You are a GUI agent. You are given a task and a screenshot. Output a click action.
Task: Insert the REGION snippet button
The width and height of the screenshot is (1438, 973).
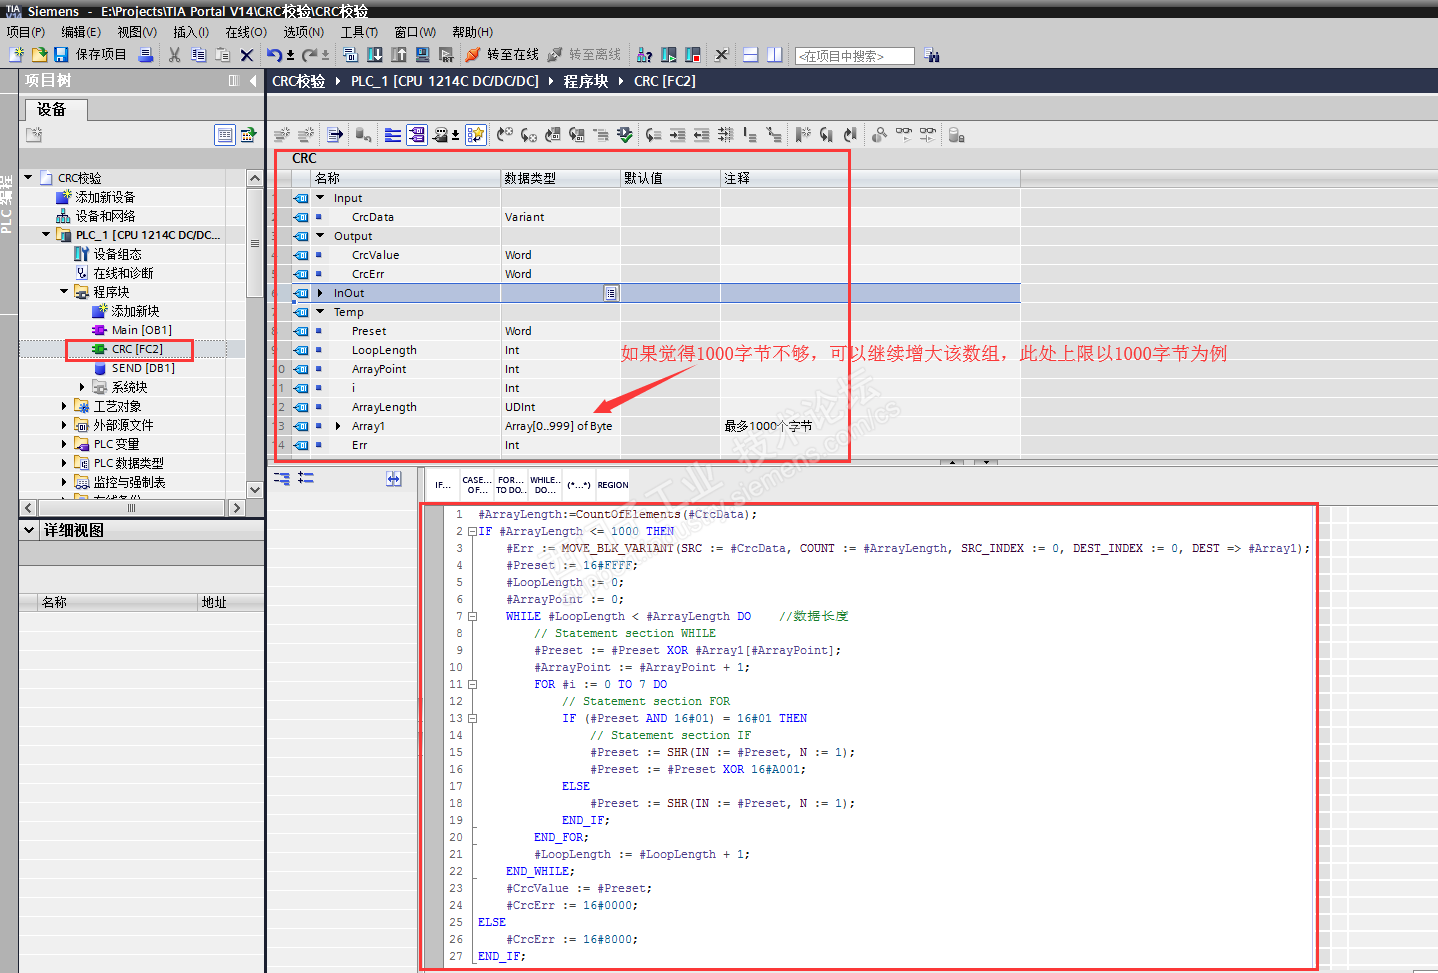point(613,485)
